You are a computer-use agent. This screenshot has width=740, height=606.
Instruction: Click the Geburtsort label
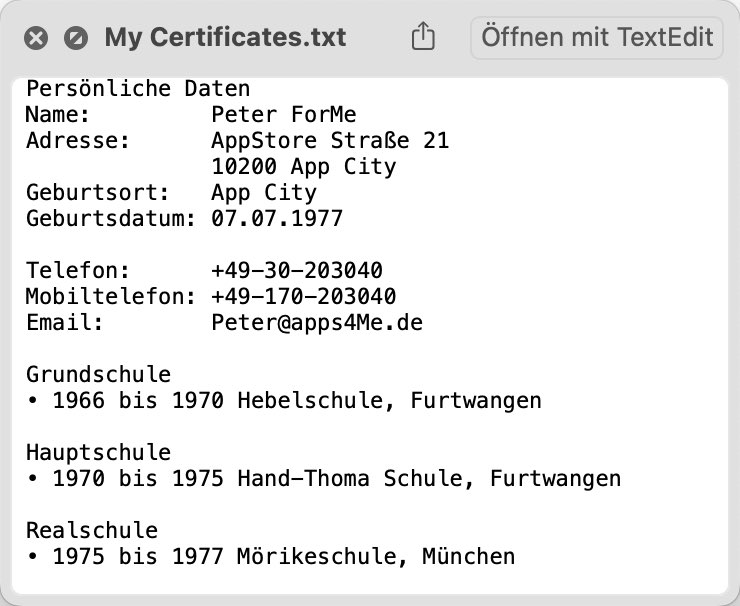coord(98,193)
